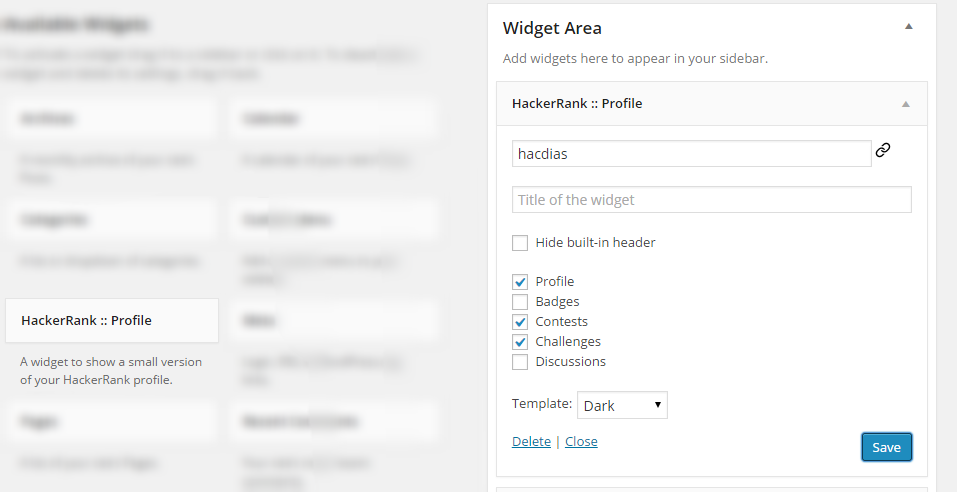
Task: Click the Title of the widget field
Action: pos(711,200)
